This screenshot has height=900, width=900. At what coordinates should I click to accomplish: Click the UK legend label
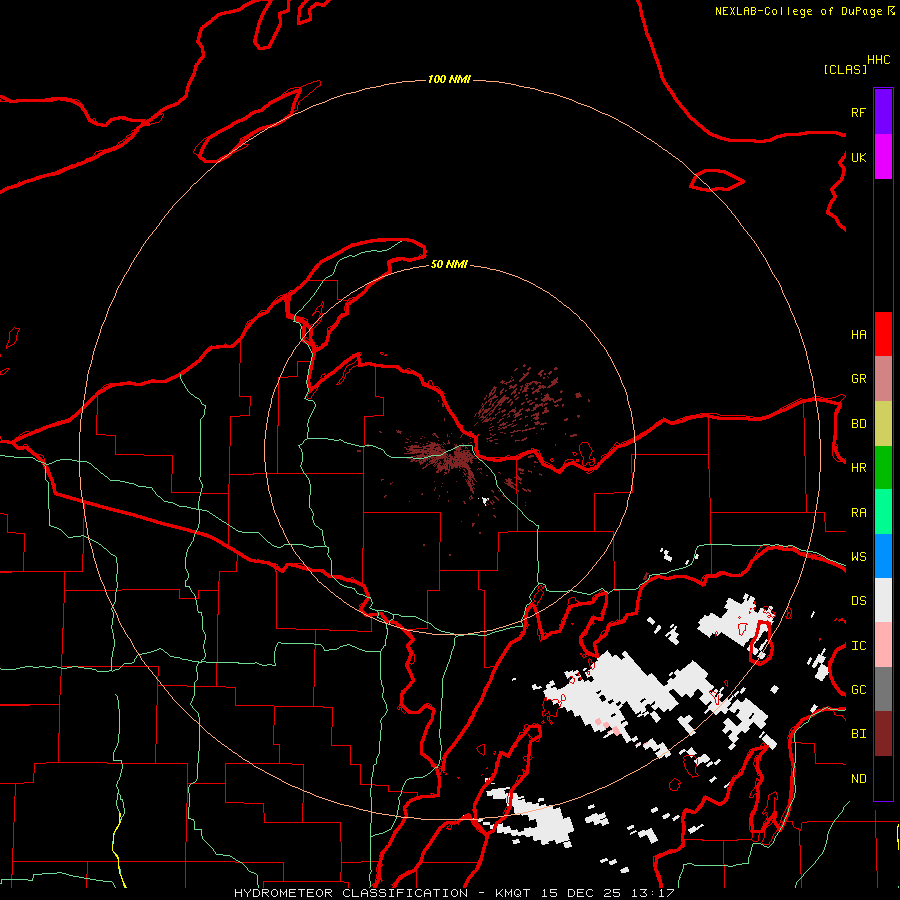click(x=858, y=157)
